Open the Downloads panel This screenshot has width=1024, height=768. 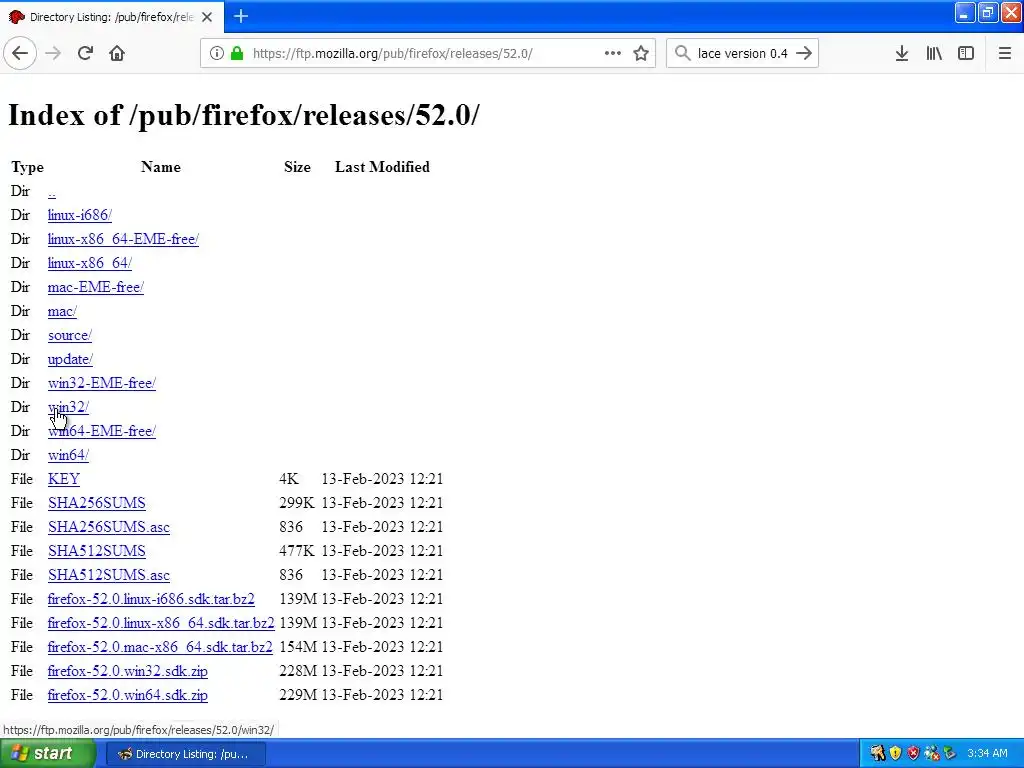coord(902,53)
